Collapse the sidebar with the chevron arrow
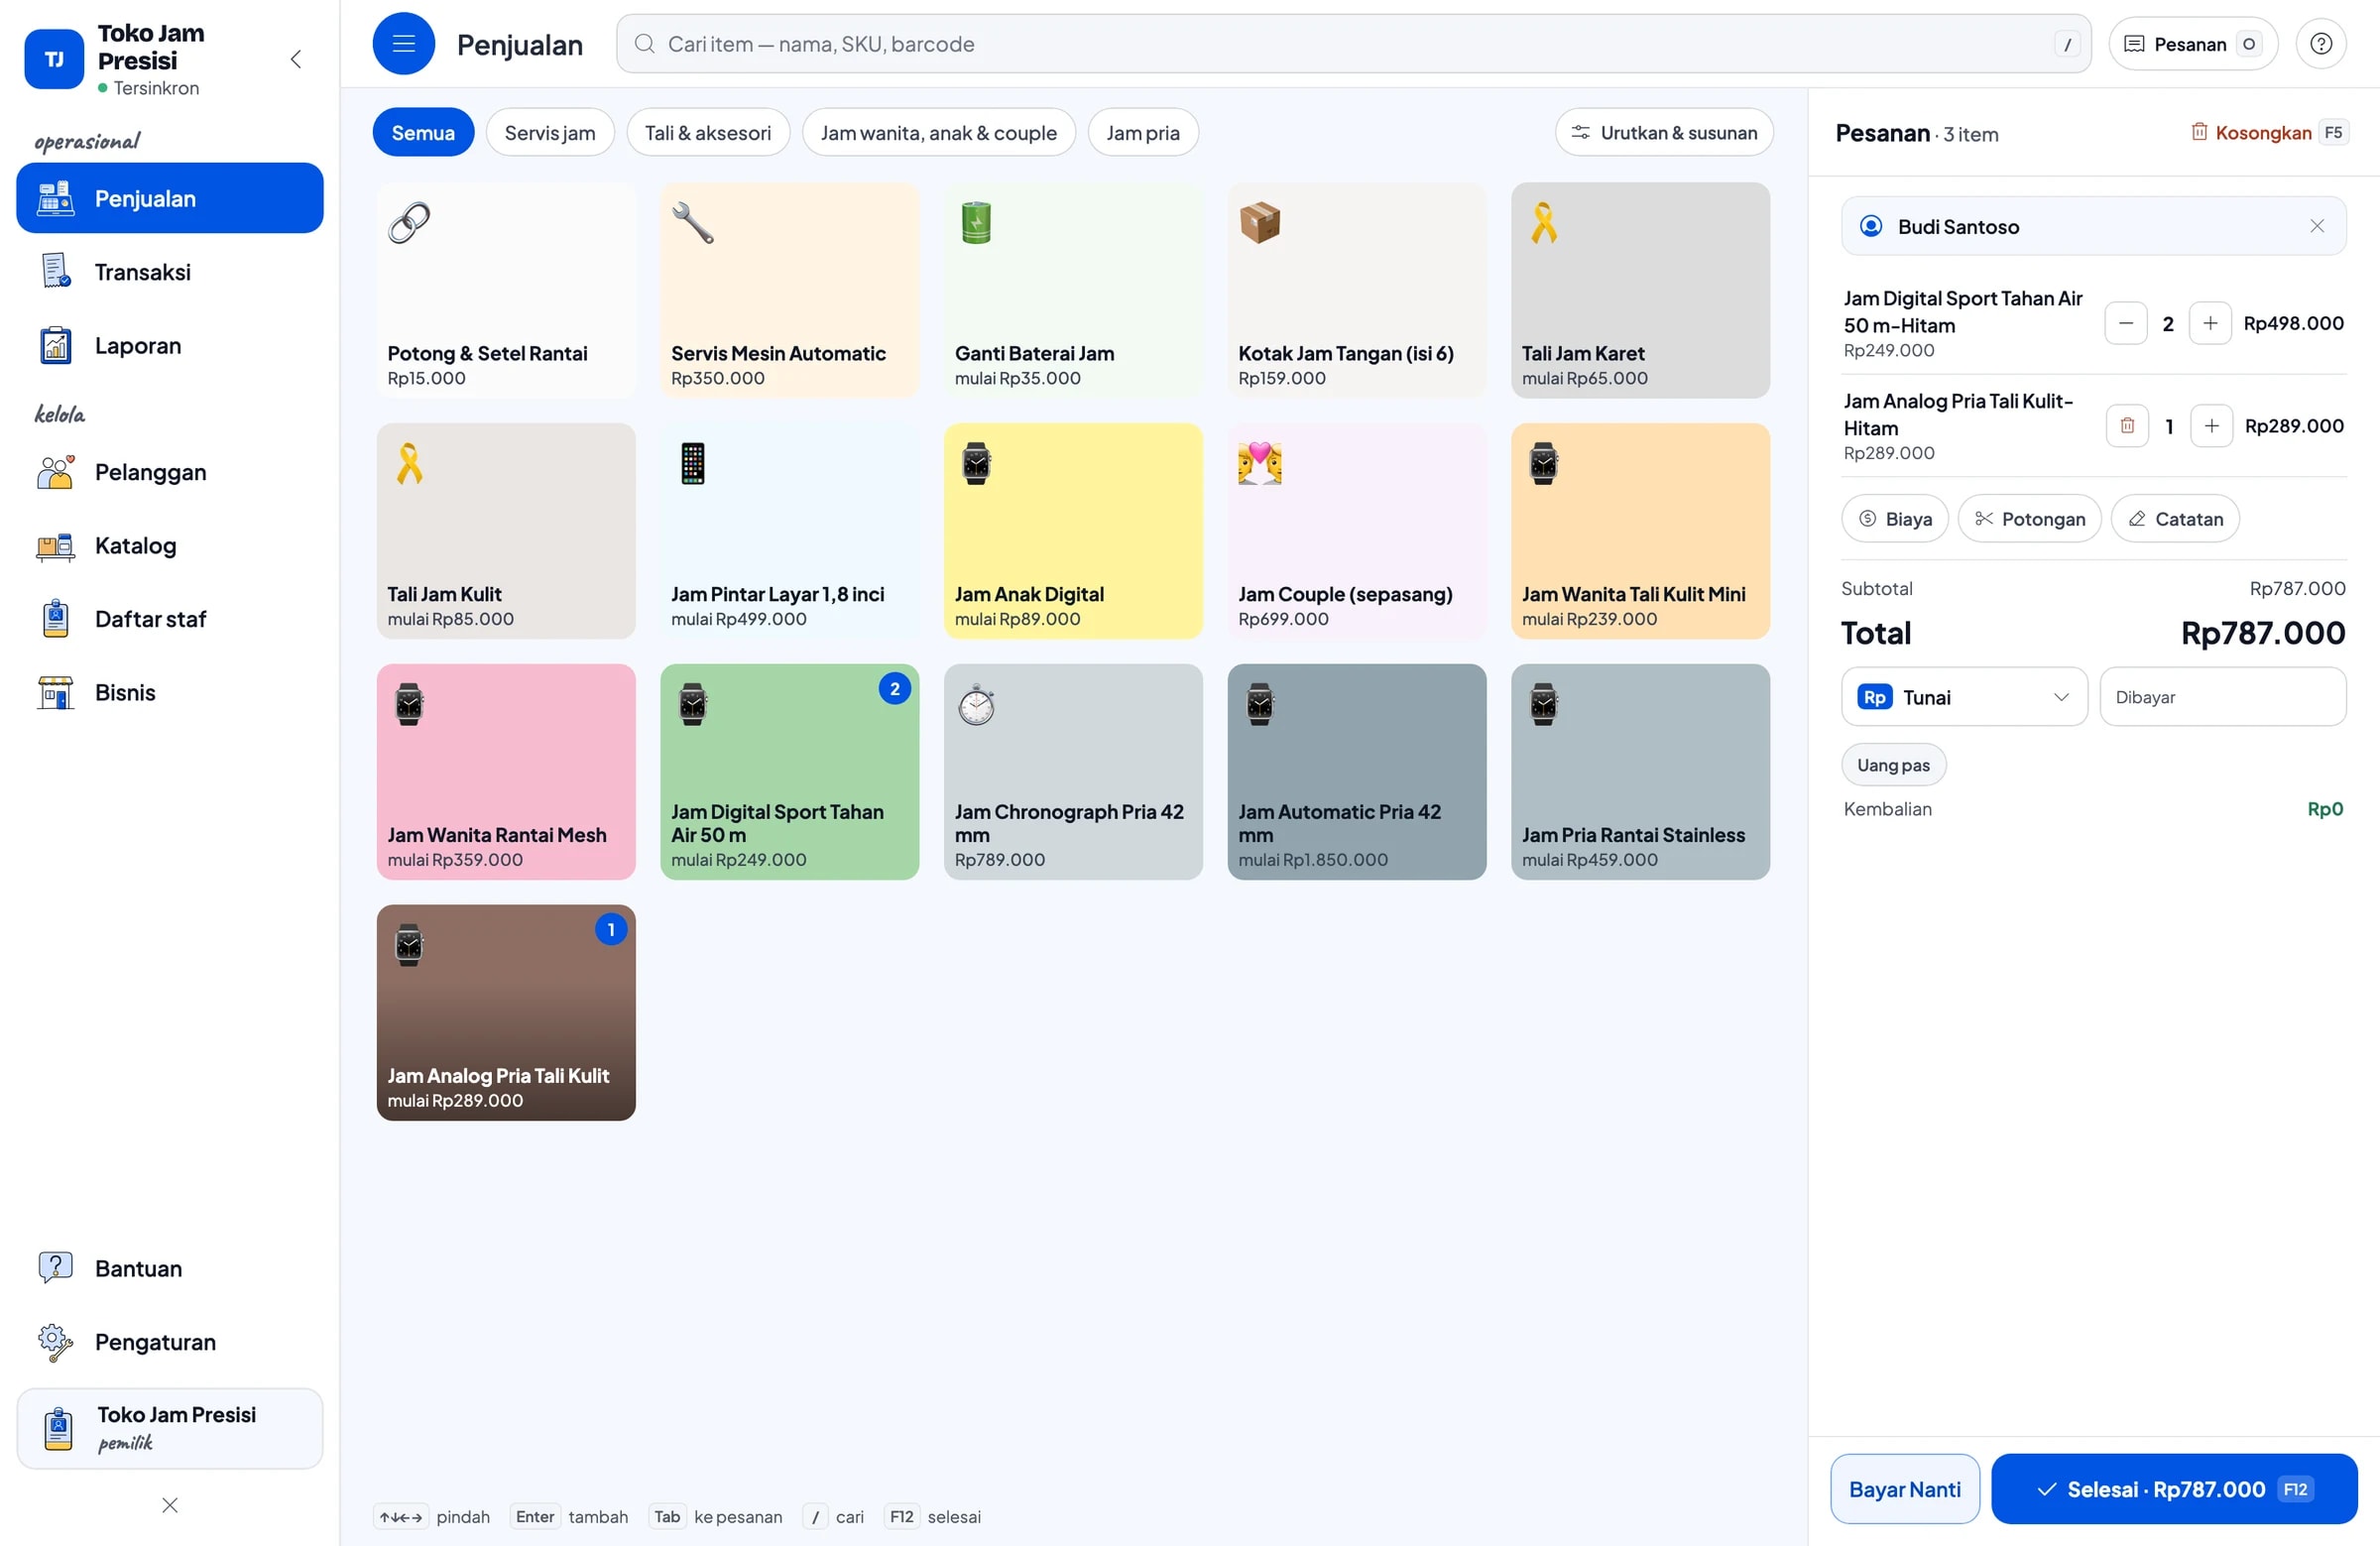 296,59
